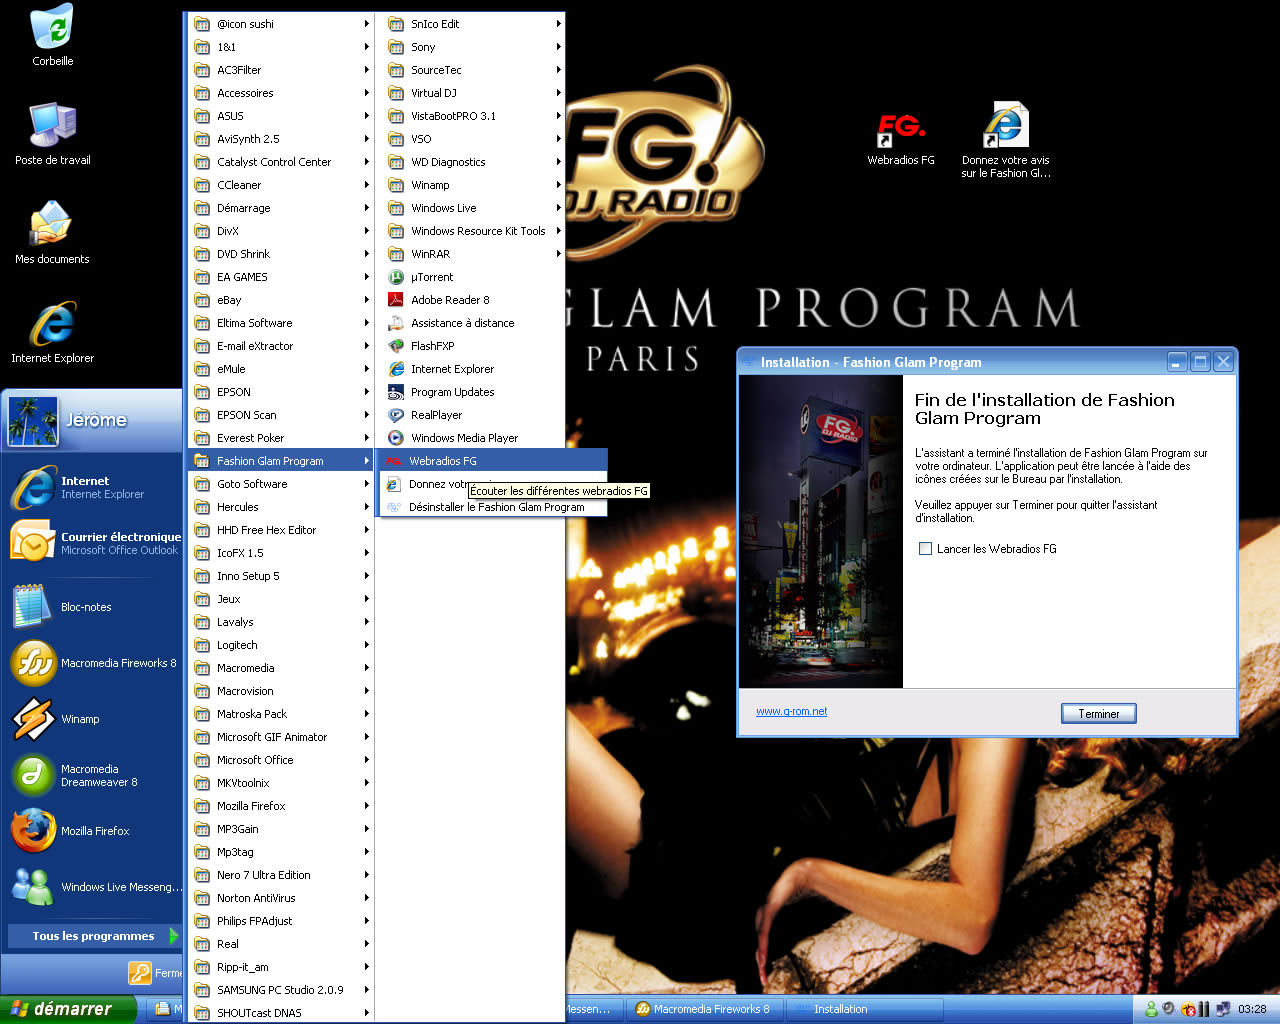
Task: Expand the Nero 7 Ultra Edition folder
Action: point(281,875)
